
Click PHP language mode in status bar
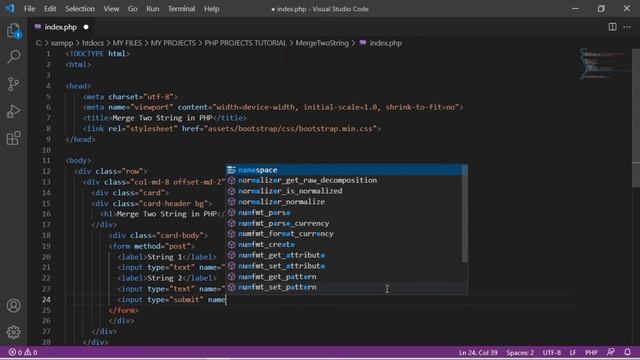(x=591, y=353)
